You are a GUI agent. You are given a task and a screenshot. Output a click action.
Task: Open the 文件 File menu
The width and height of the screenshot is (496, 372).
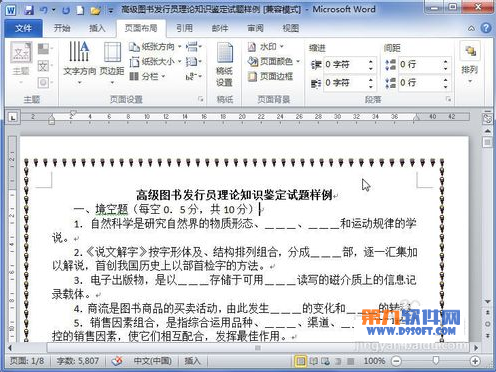pyautogui.click(x=23, y=28)
